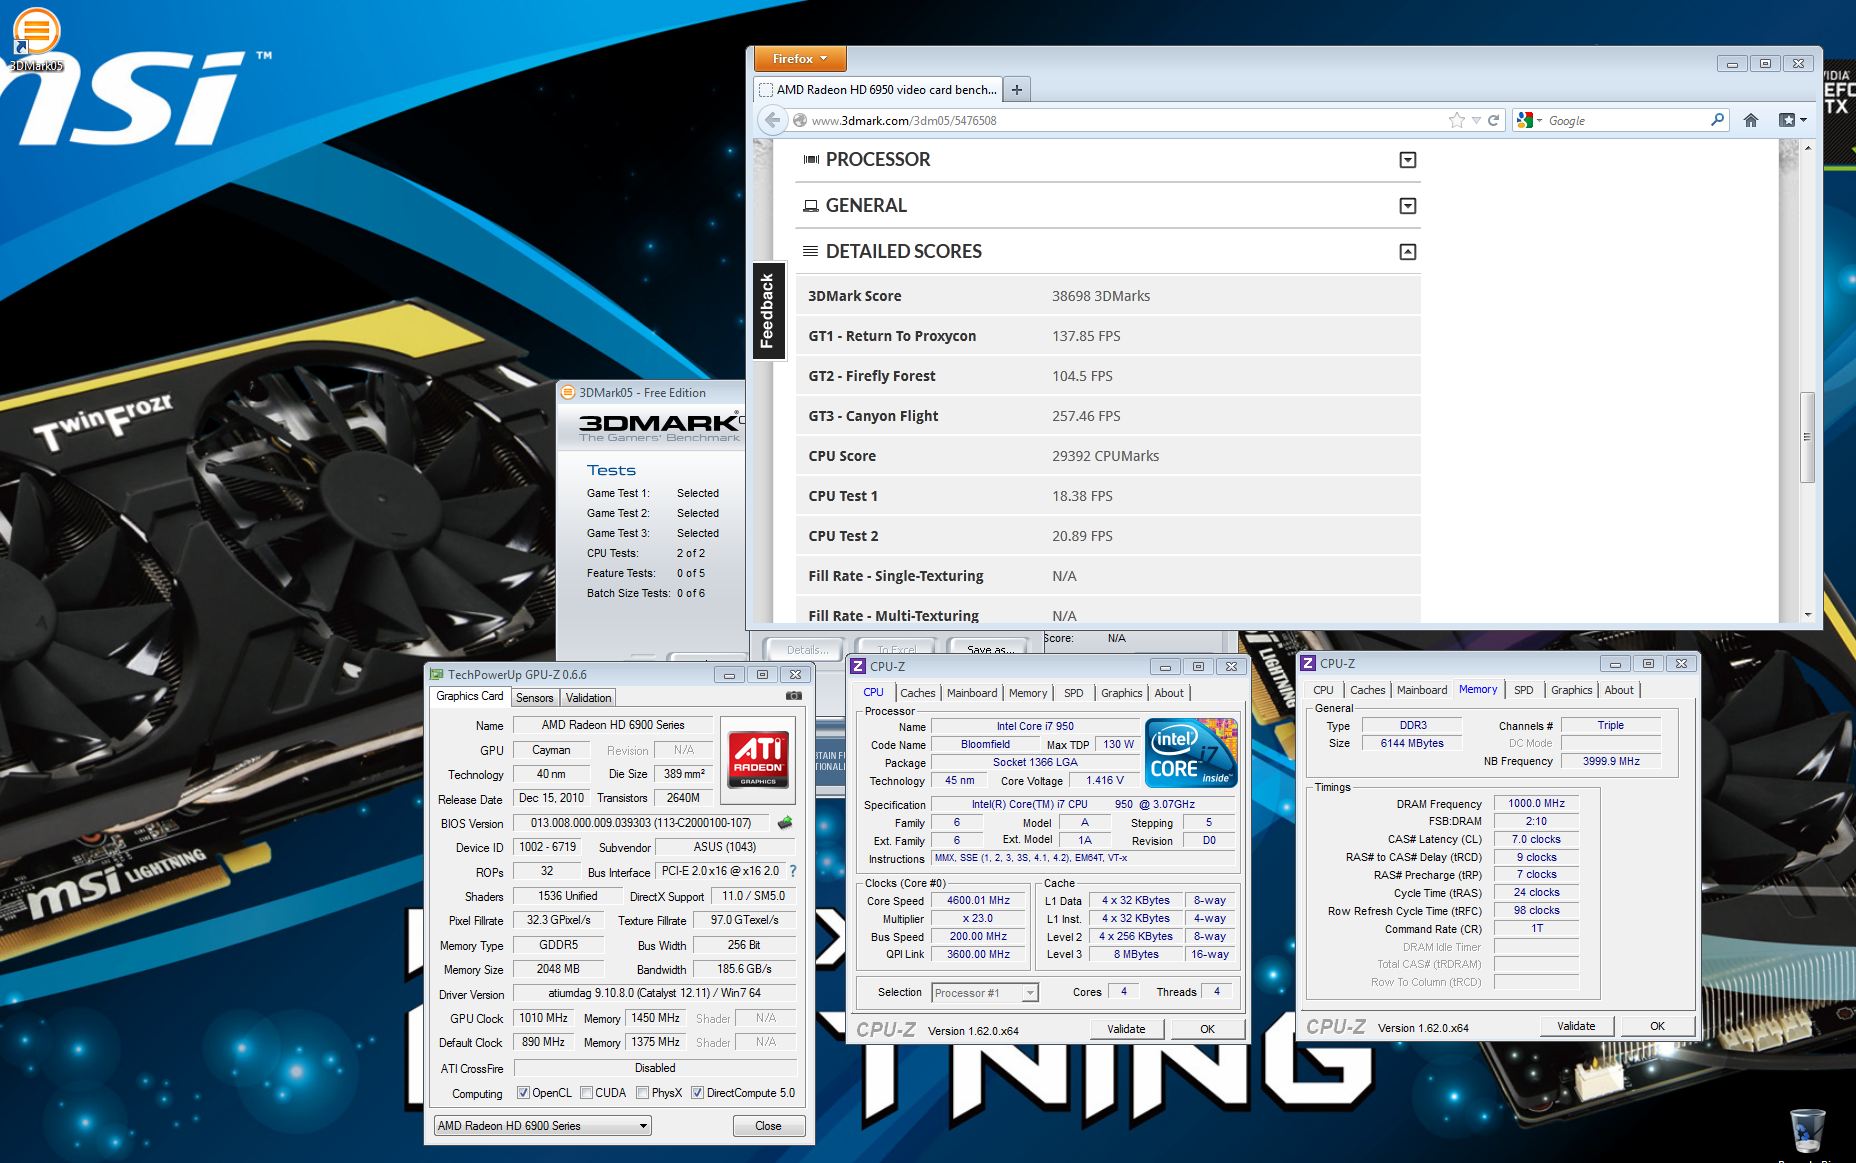Click the 38698 3DMarks score value

(1101, 296)
